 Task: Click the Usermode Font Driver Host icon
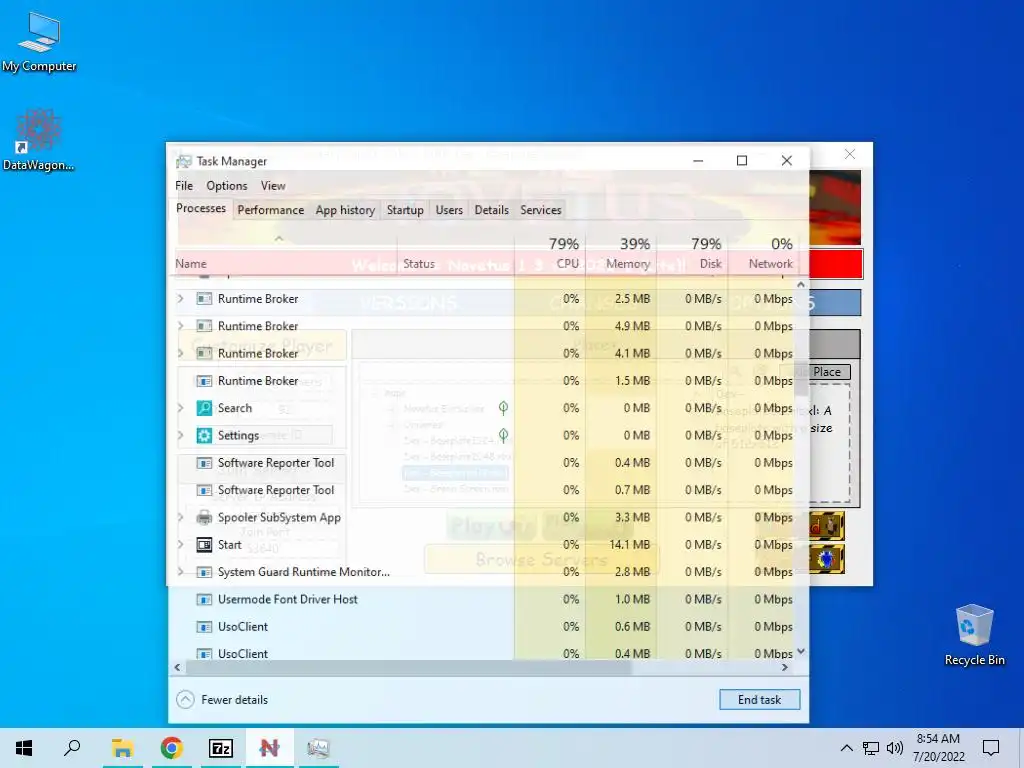204,600
